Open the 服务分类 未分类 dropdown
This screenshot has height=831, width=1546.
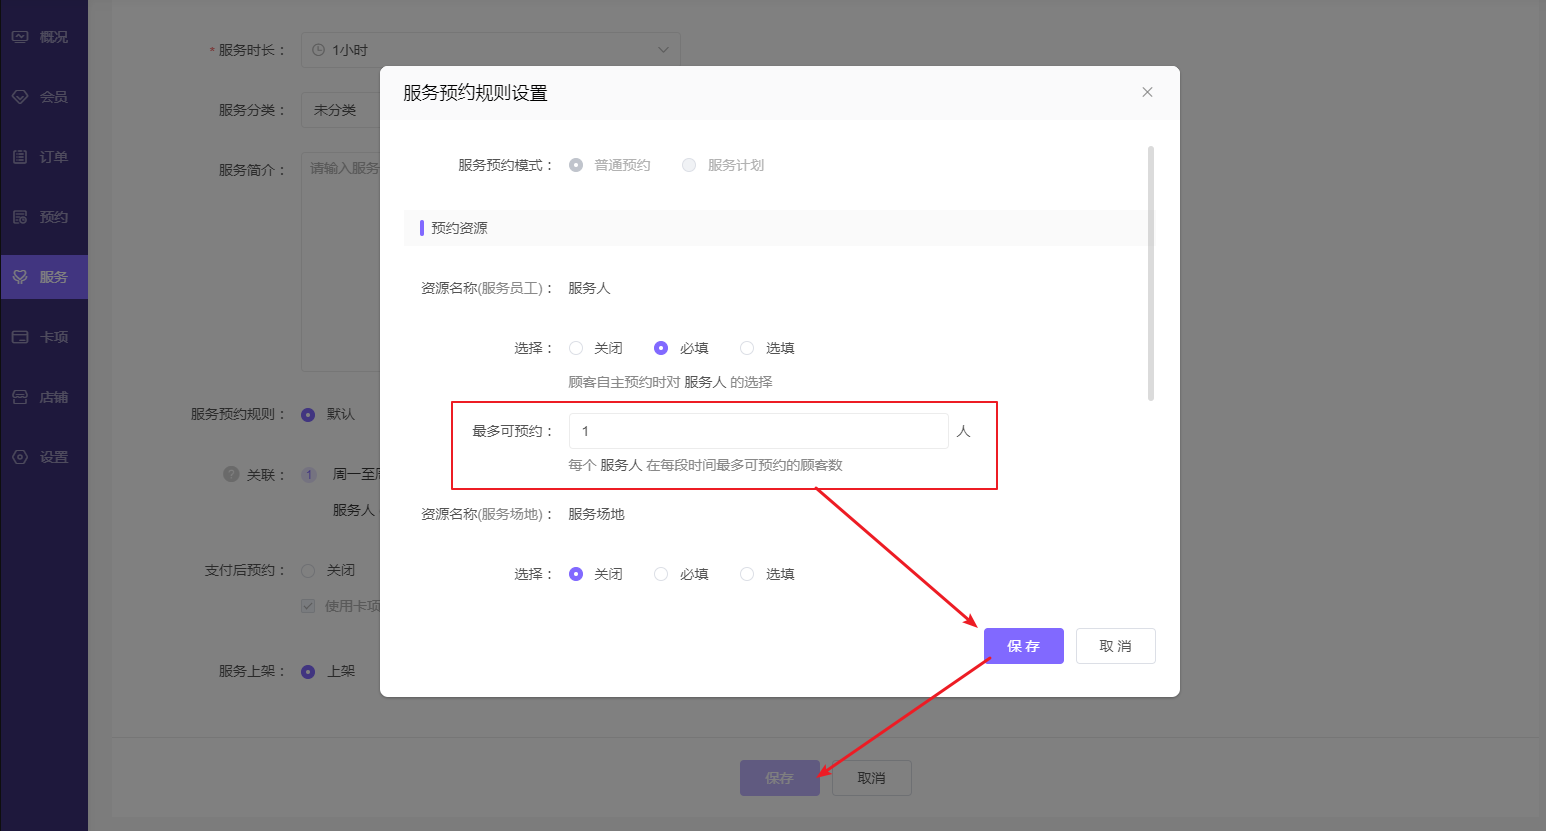tap(341, 110)
